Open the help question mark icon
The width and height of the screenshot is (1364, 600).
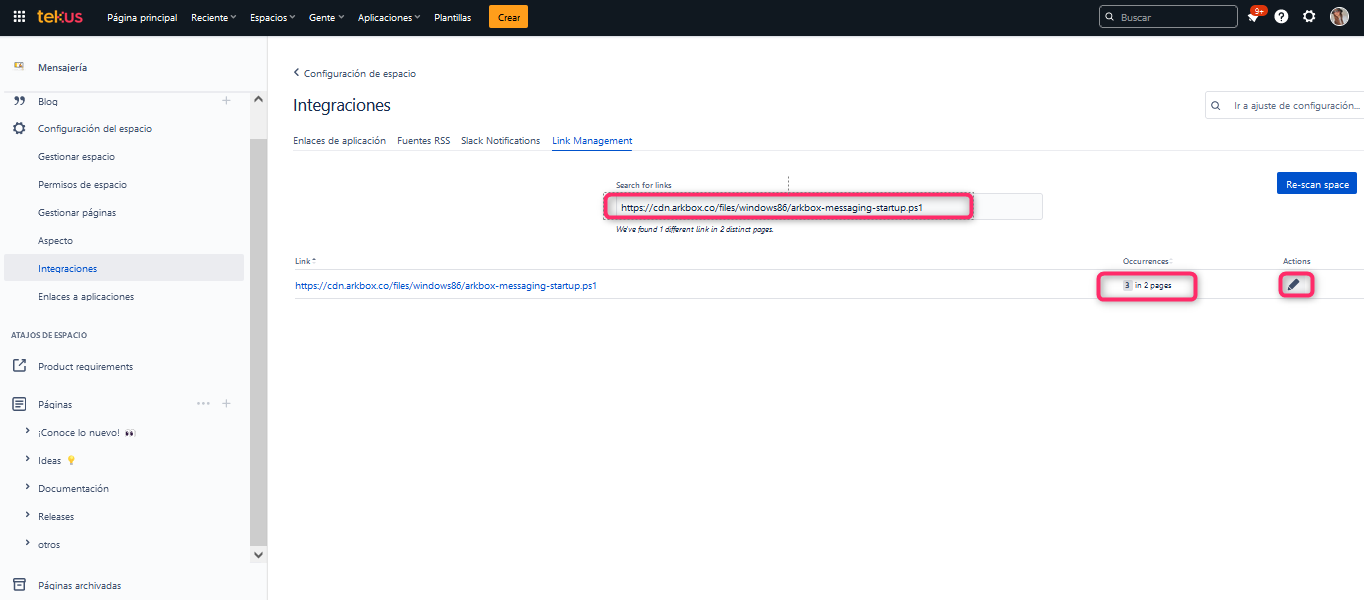pyautogui.click(x=1281, y=17)
